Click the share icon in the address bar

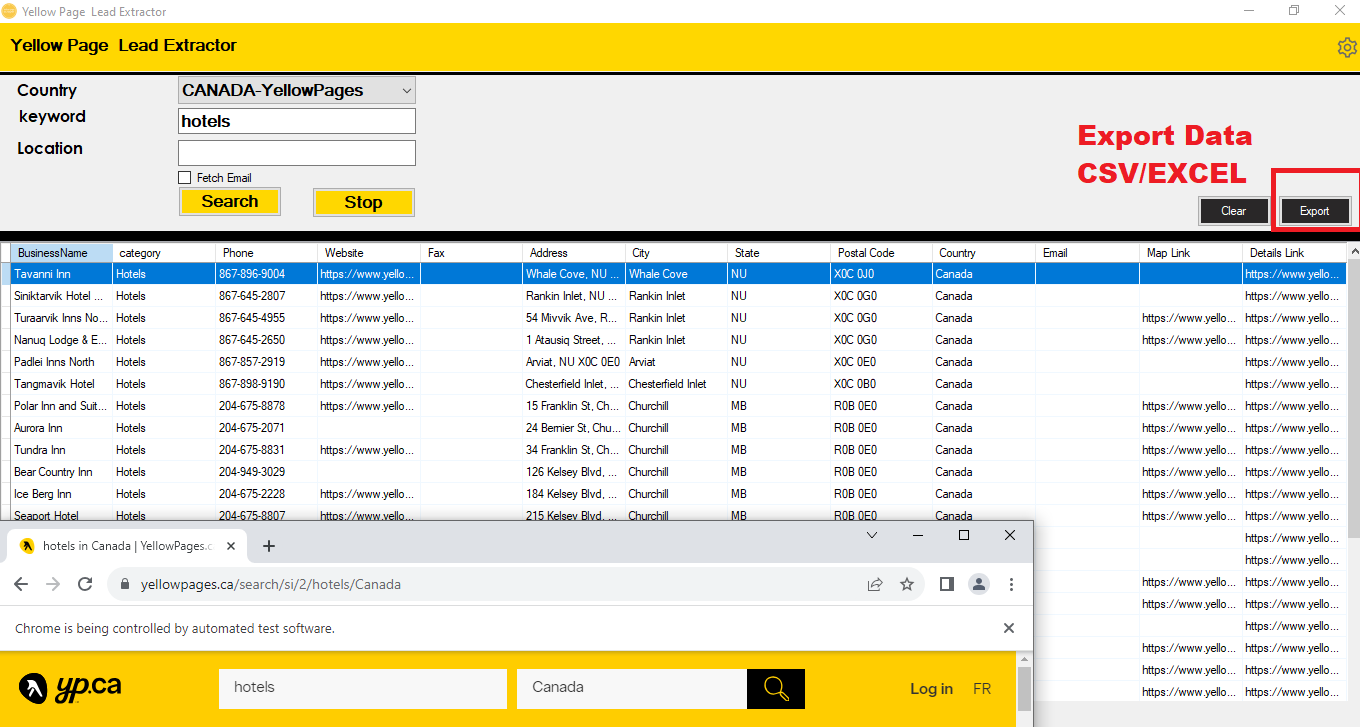click(875, 584)
